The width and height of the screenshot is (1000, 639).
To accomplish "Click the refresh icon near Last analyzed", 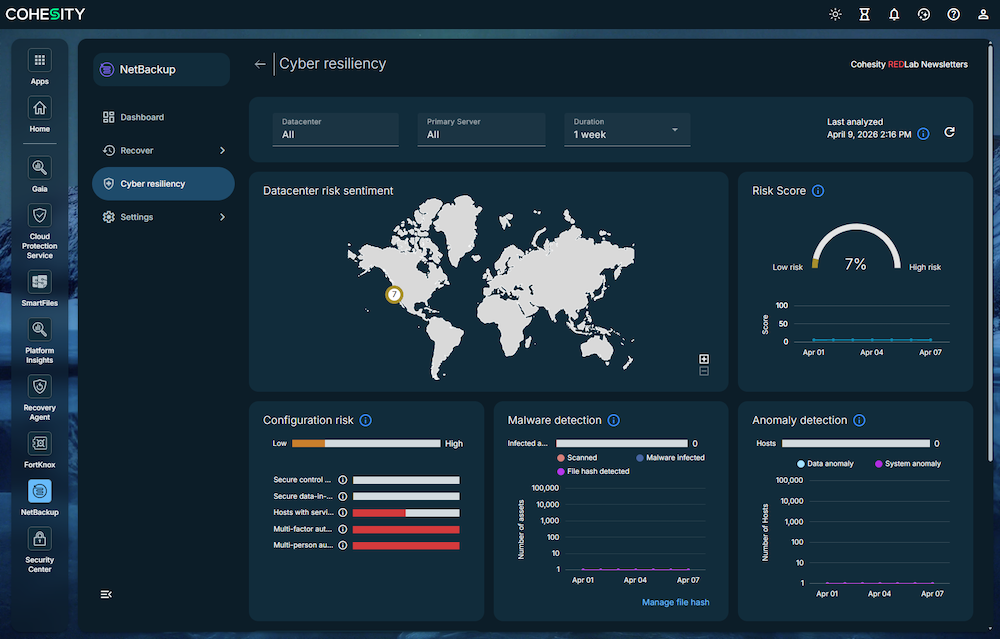I will coord(949,131).
